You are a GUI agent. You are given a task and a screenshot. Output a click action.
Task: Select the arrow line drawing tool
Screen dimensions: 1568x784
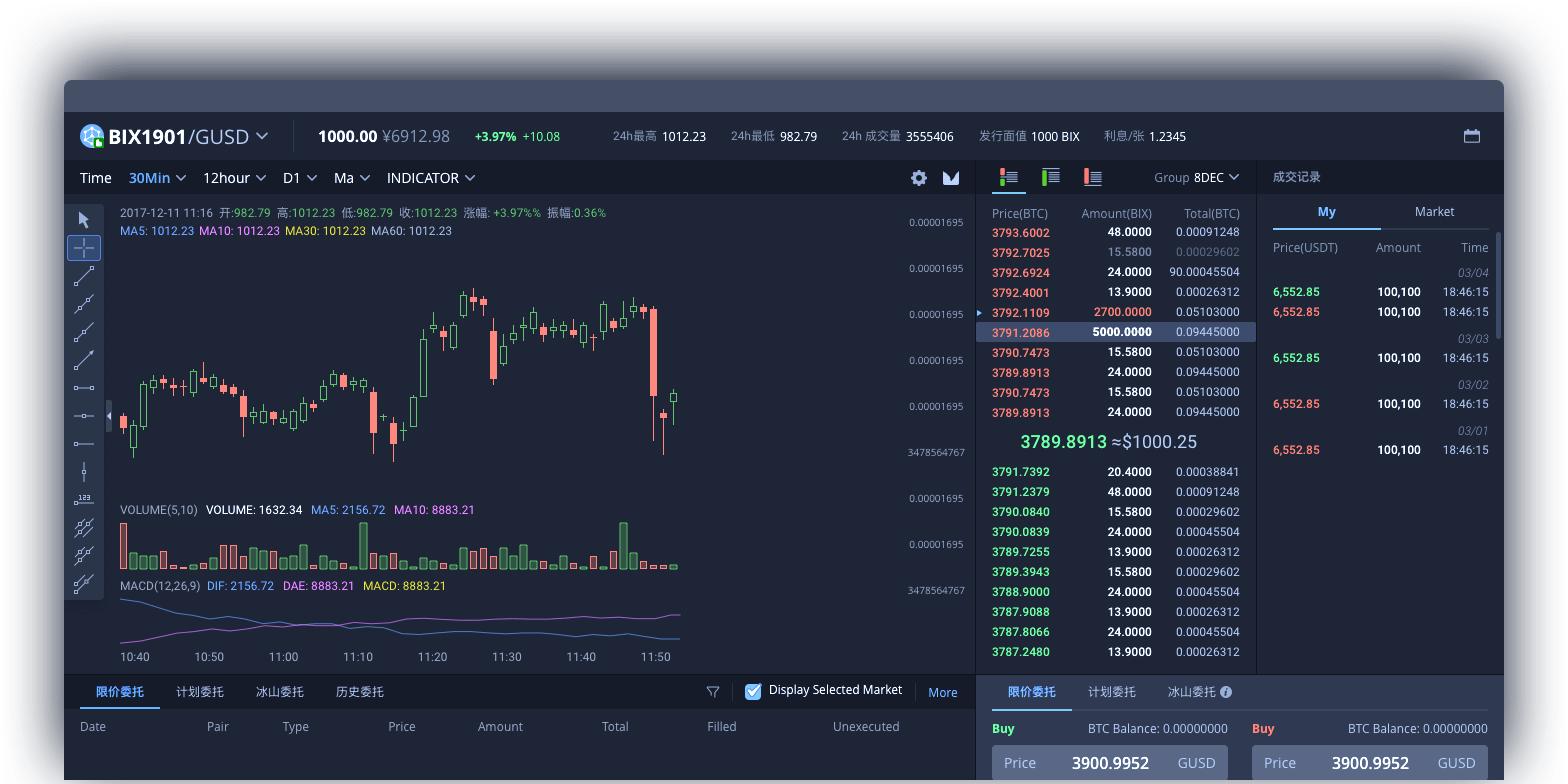point(84,359)
